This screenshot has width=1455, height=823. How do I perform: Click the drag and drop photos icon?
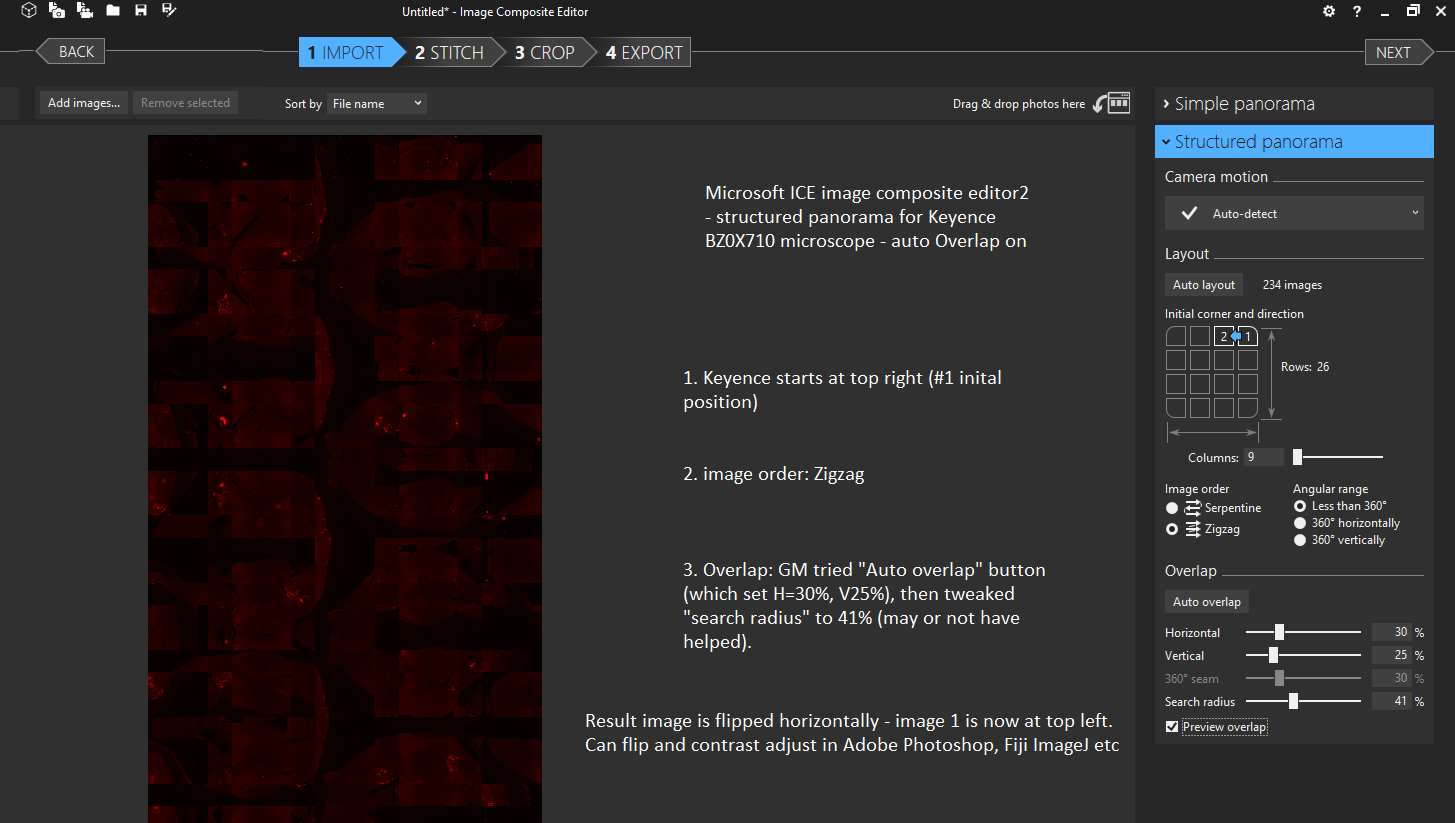point(1111,103)
